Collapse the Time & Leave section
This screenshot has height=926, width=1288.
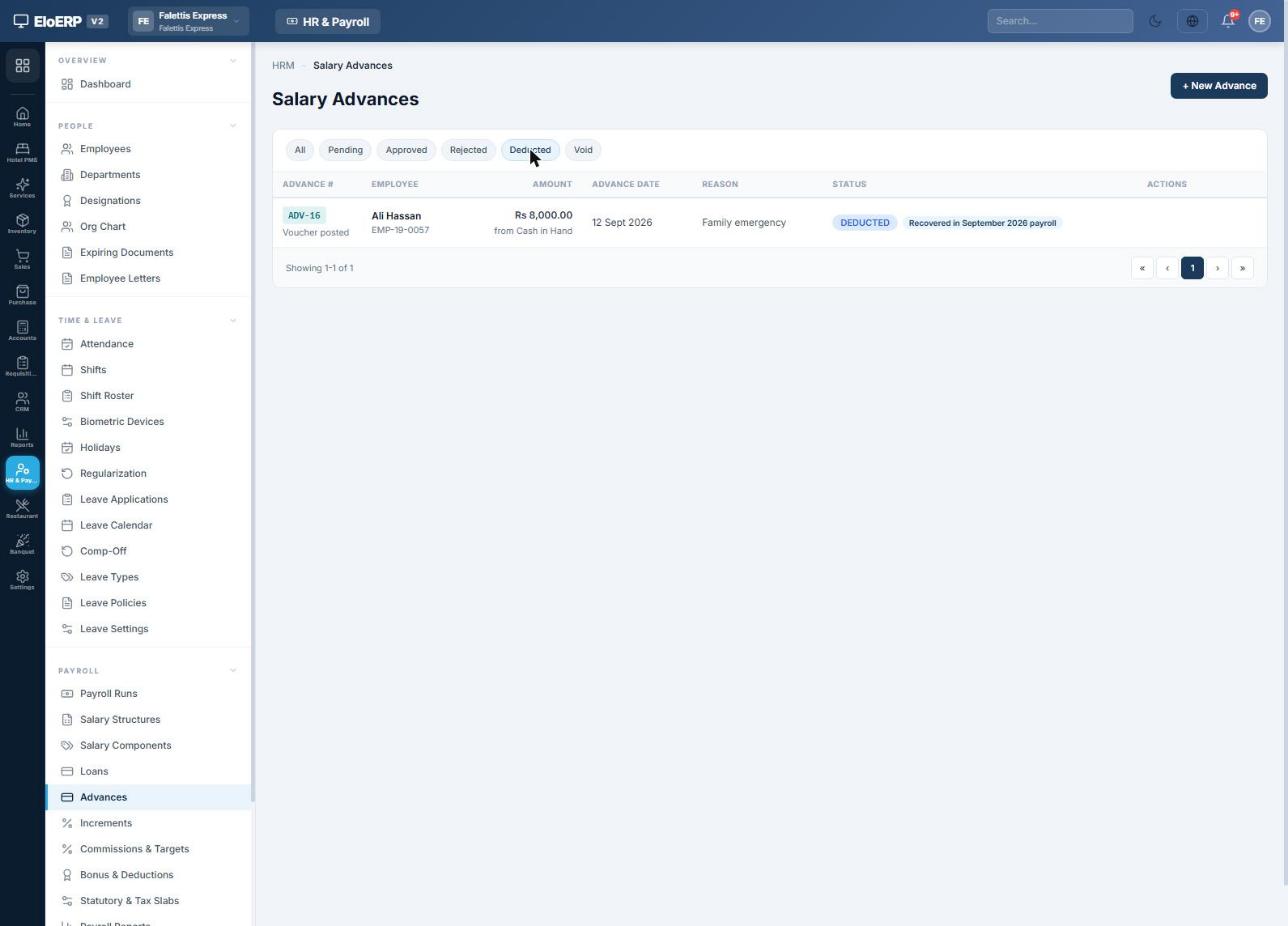pos(233,321)
